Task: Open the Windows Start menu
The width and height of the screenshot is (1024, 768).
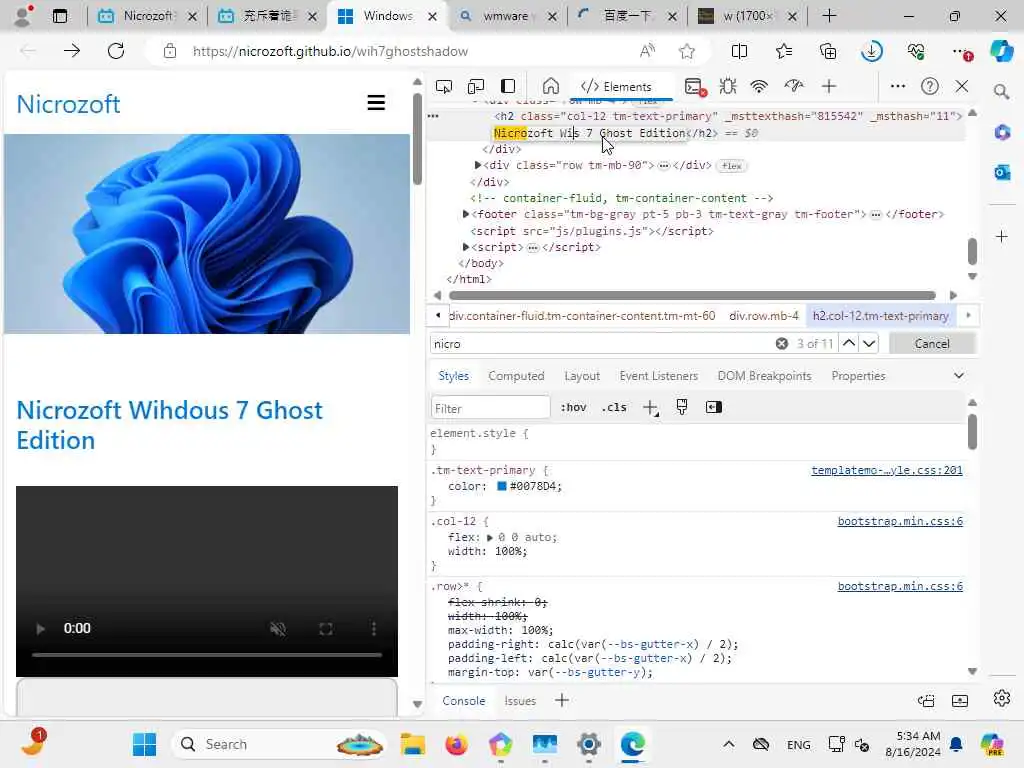Action: click(x=144, y=744)
